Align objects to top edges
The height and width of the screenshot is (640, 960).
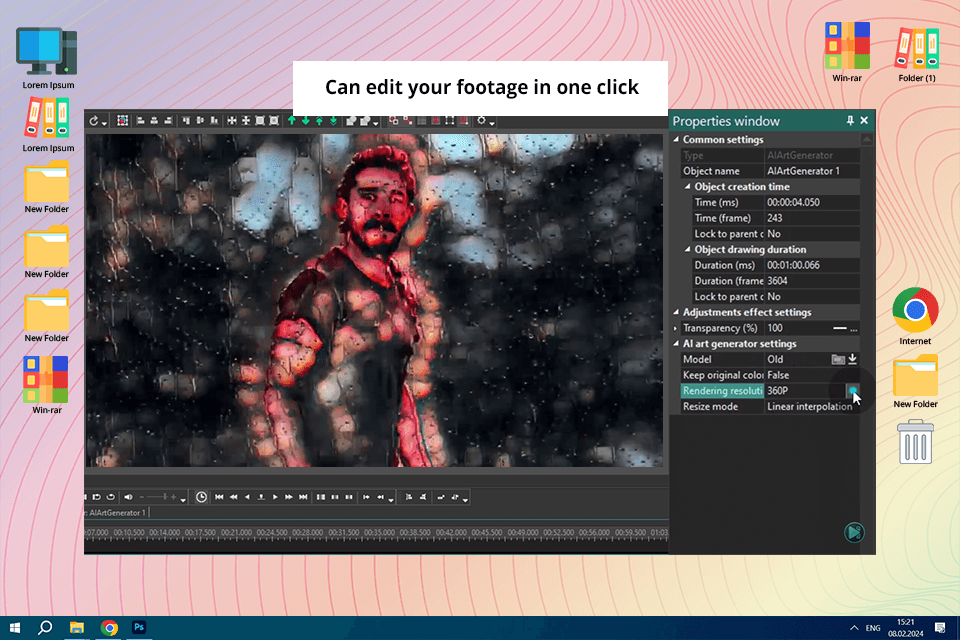point(186,121)
